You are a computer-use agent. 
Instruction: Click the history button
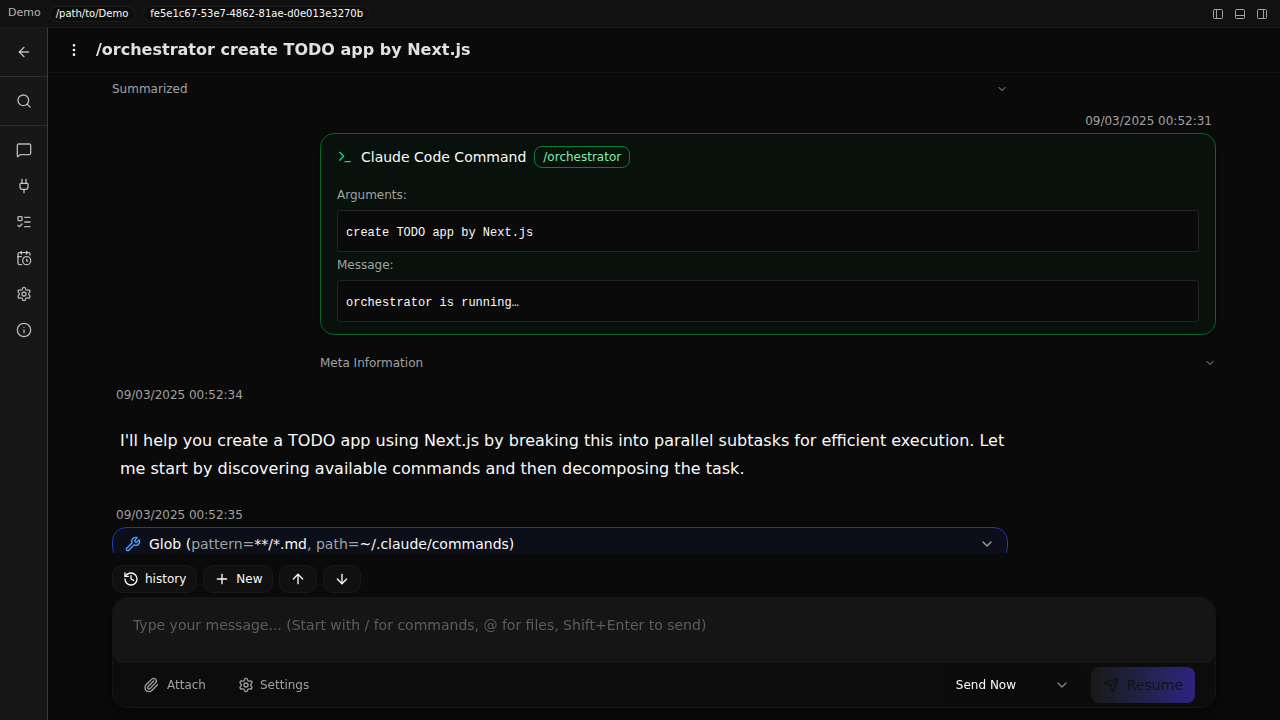pos(155,579)
